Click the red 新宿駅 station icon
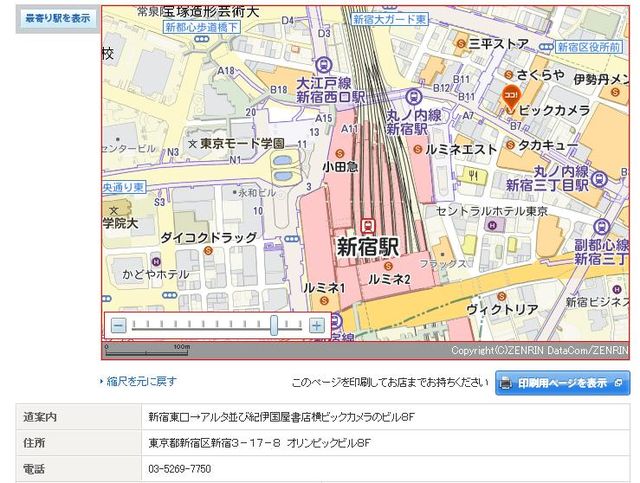Image resolution: width=640 pixels, height=483 pixels. (x=370, y=225)
